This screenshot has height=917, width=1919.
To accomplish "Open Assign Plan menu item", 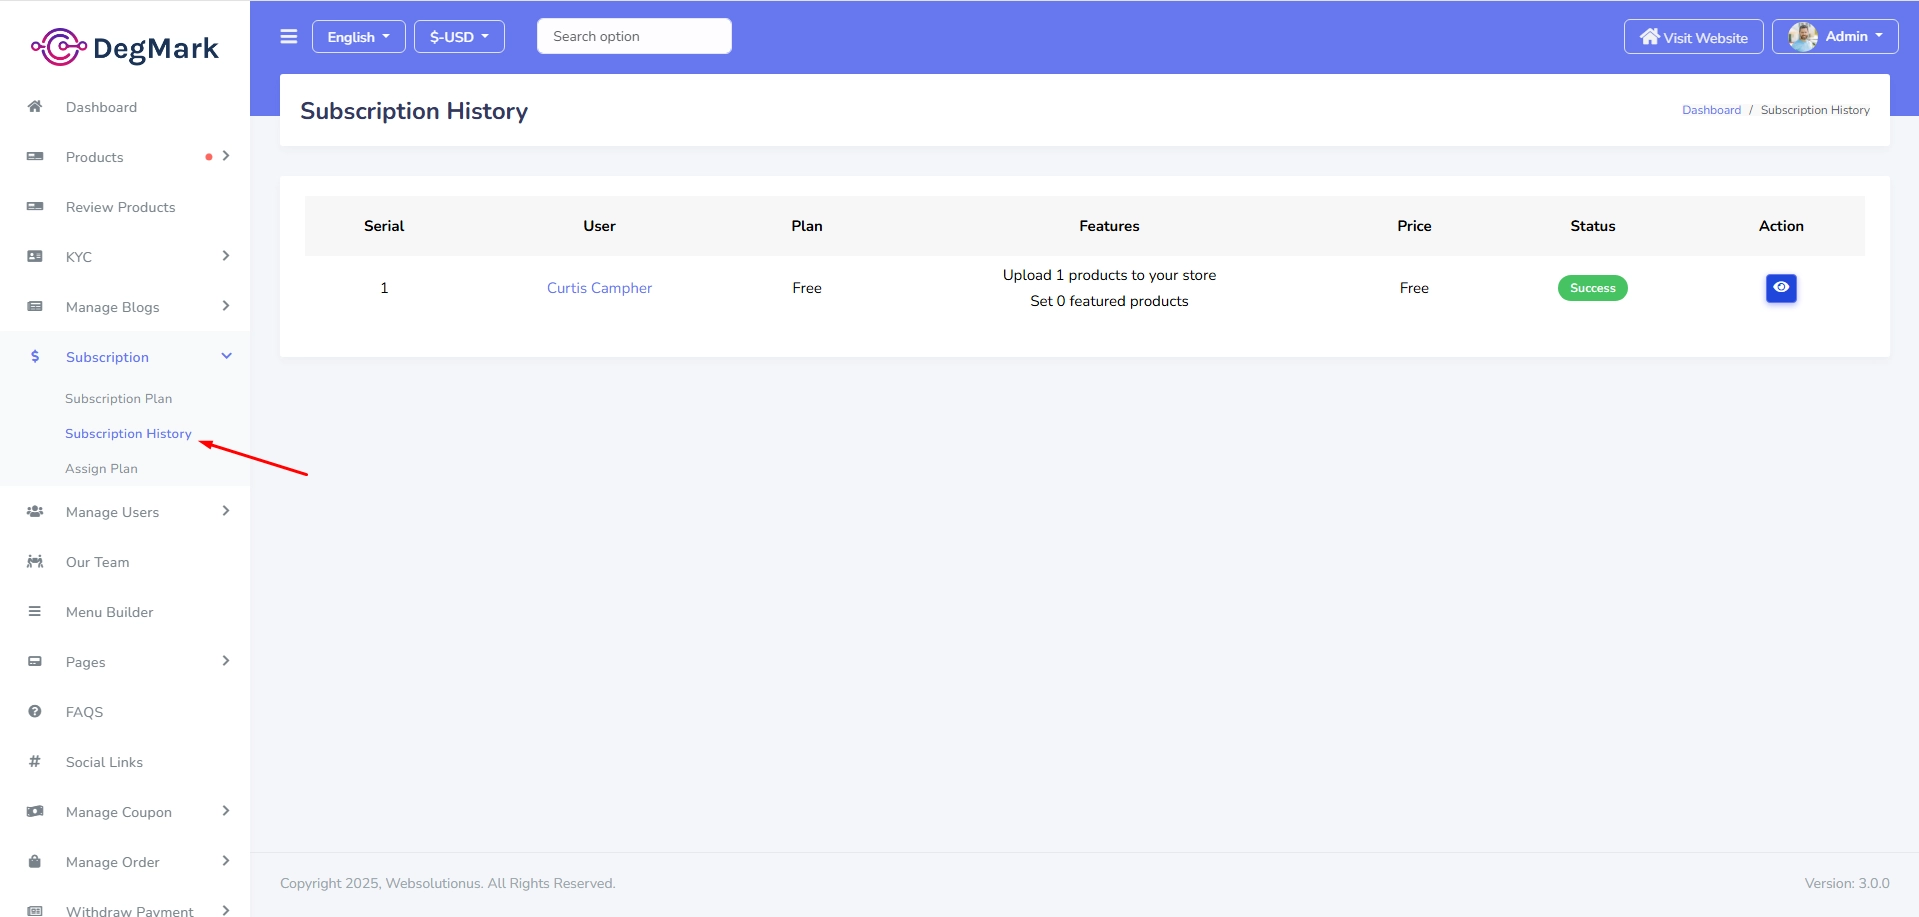I will point(101,469).
